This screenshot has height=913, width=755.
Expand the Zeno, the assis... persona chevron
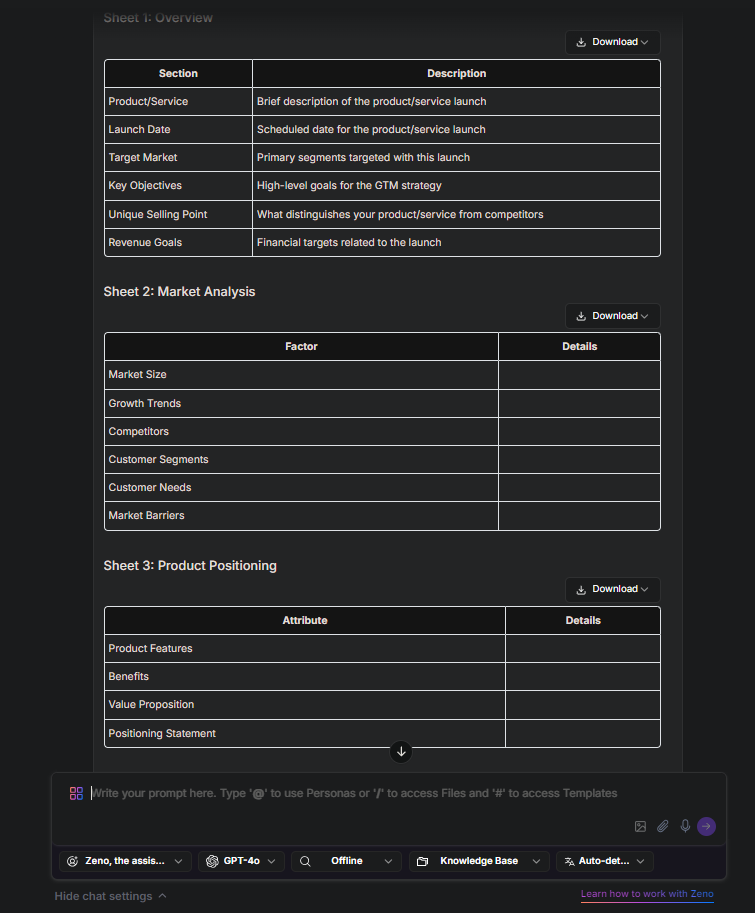pos(179,861)
